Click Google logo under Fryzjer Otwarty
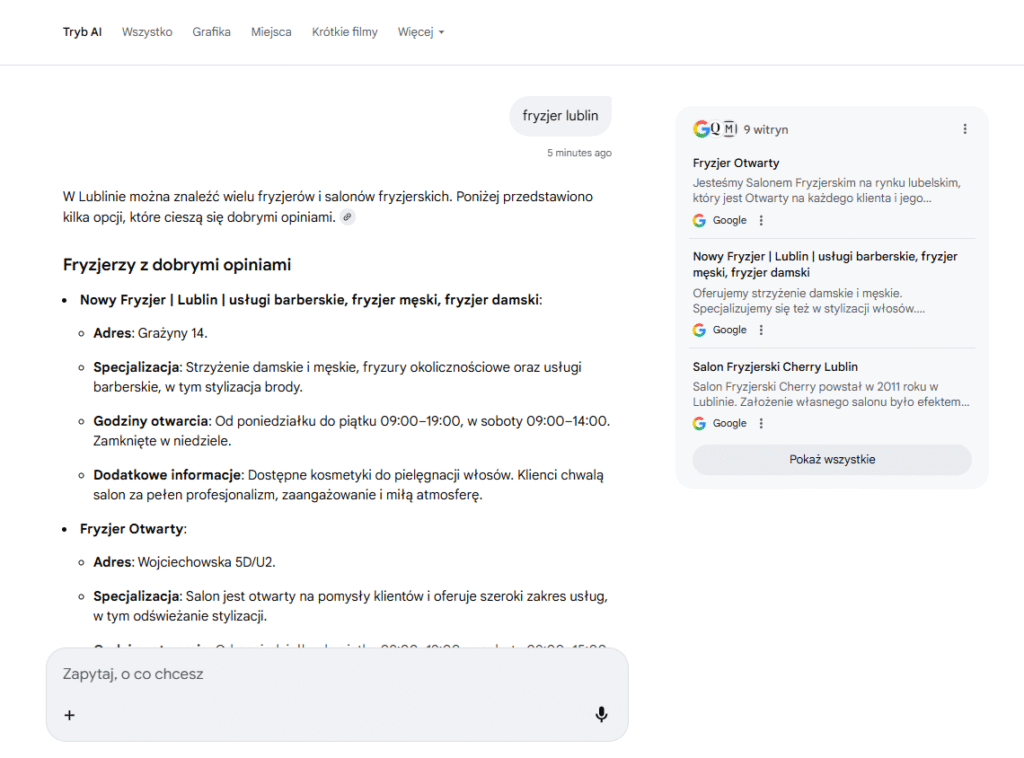This screenshot has height=758, width=1024. tap(700, 220)
